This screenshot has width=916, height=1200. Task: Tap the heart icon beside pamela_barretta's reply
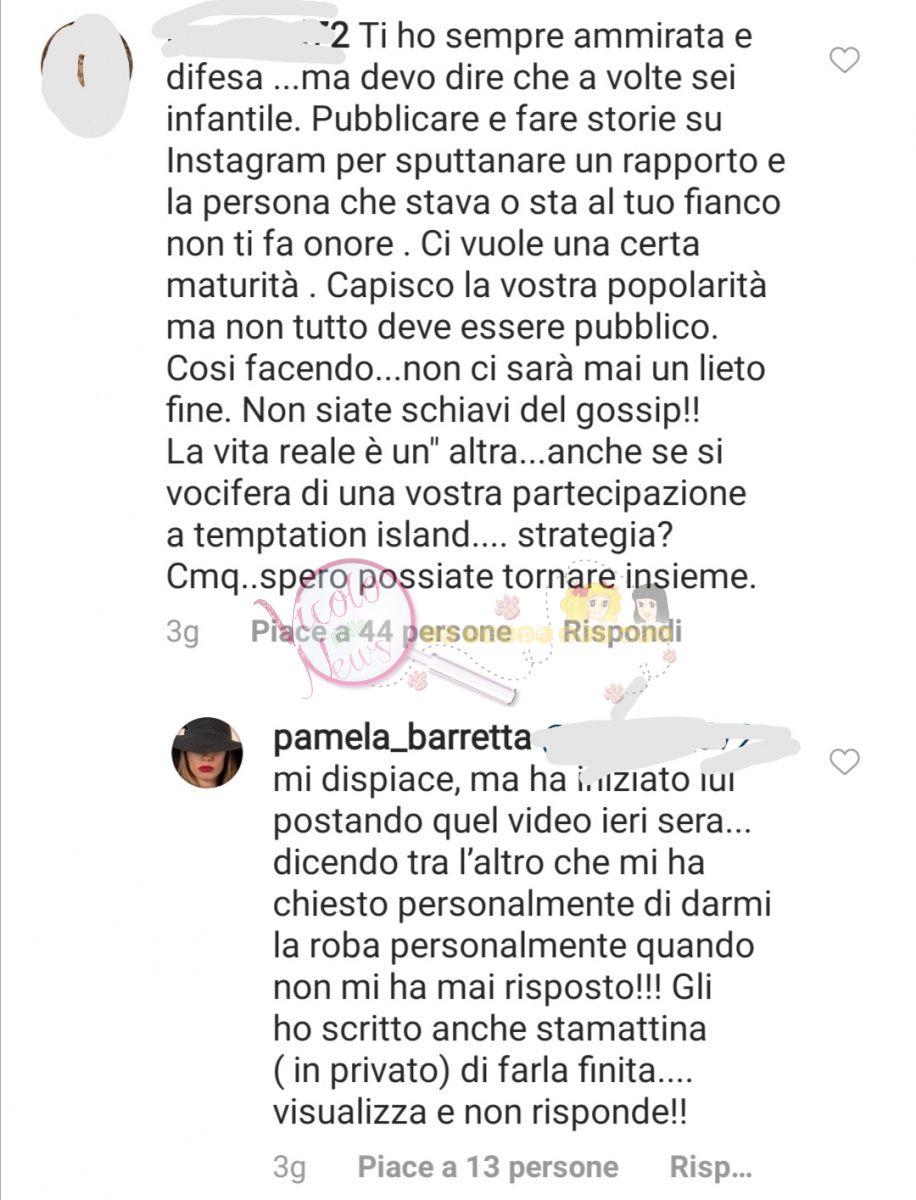point(845,763)
